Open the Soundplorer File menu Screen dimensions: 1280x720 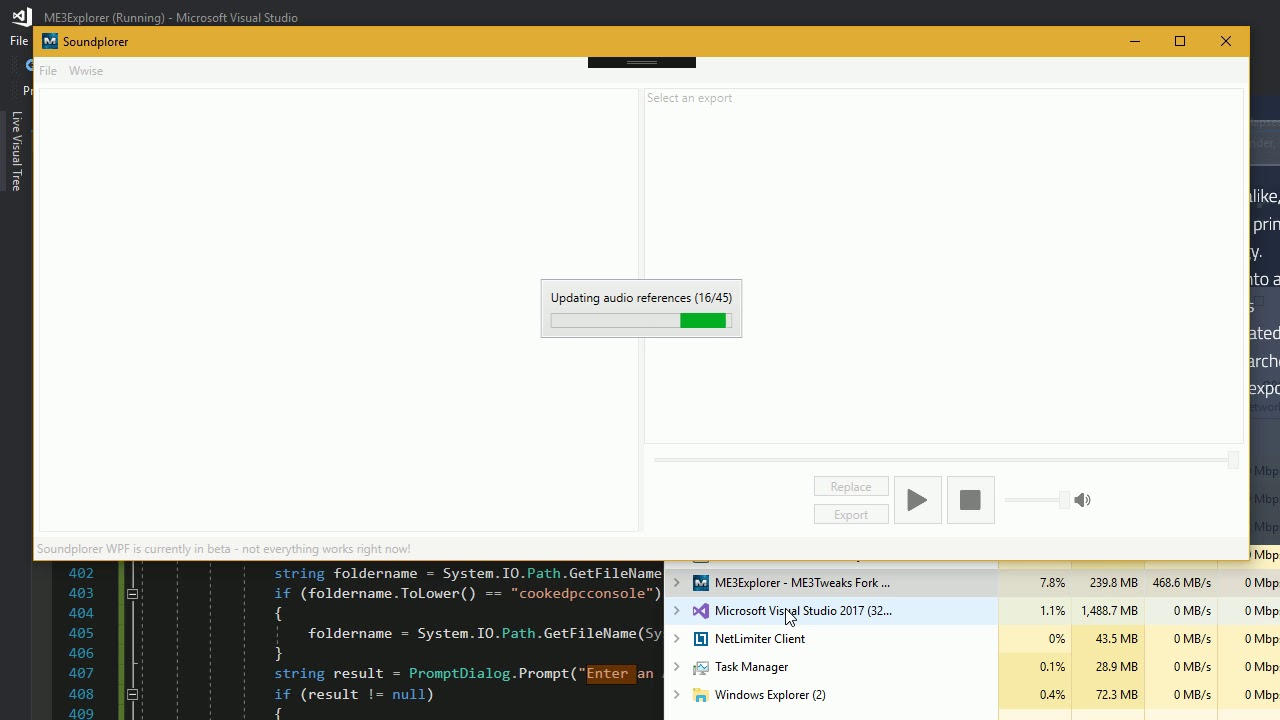point(48,71)
